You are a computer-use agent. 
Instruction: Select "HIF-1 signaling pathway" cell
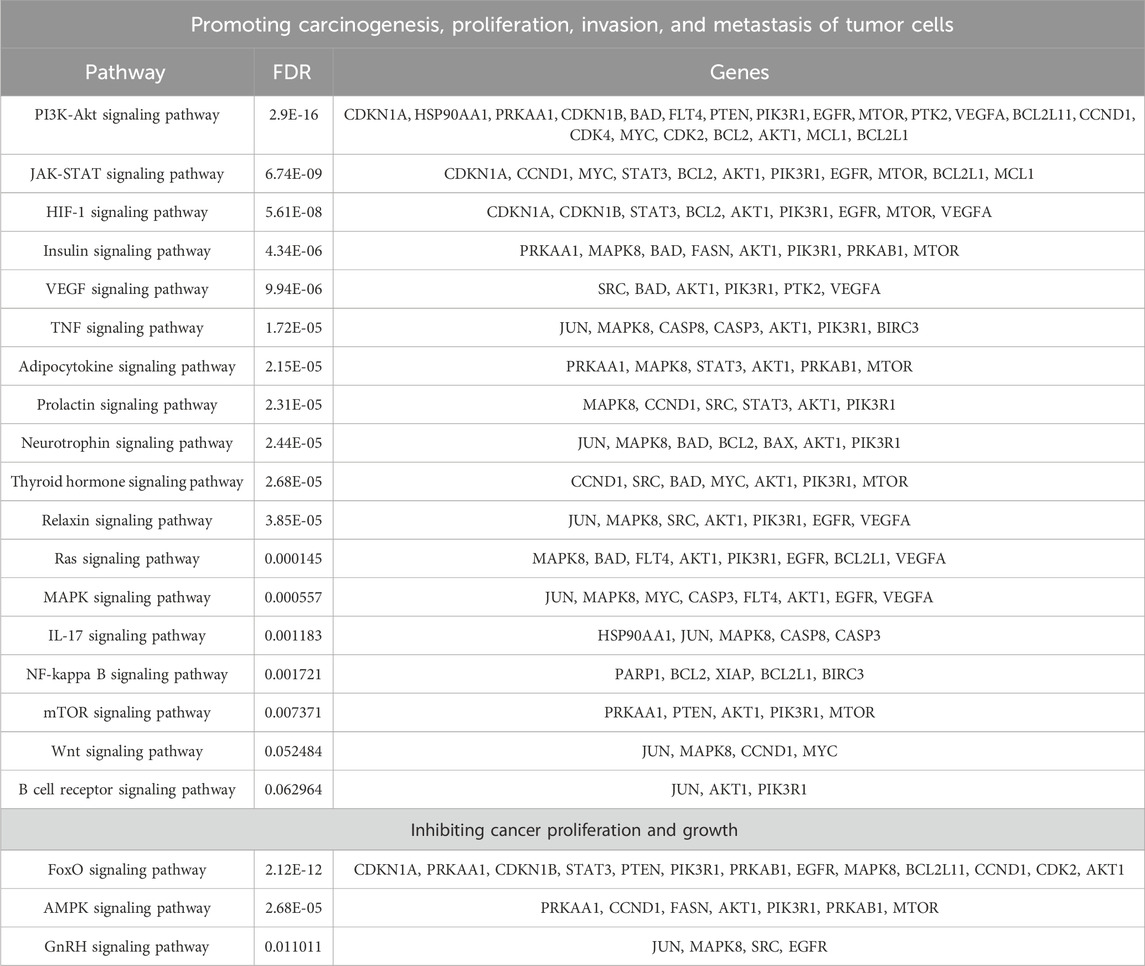[x=127, y=212]
